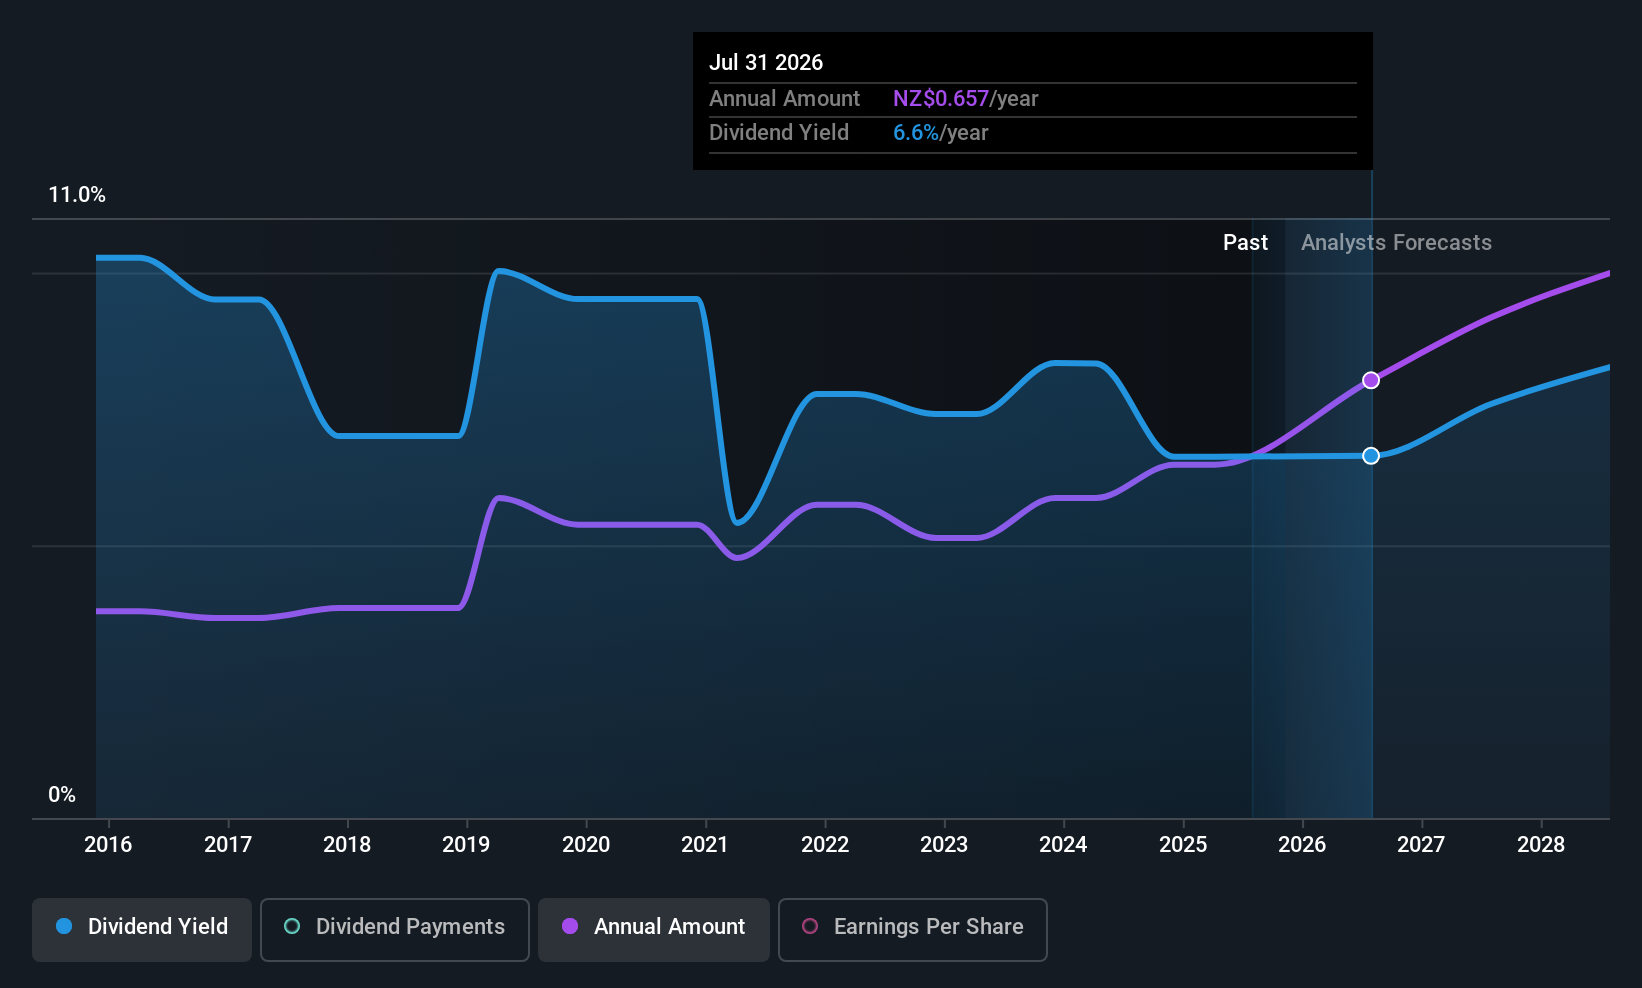The width and height of the screenshot is (1642, 988).
Task: Click the 6.6%/year tooltip value
Action: click(941, 133)
